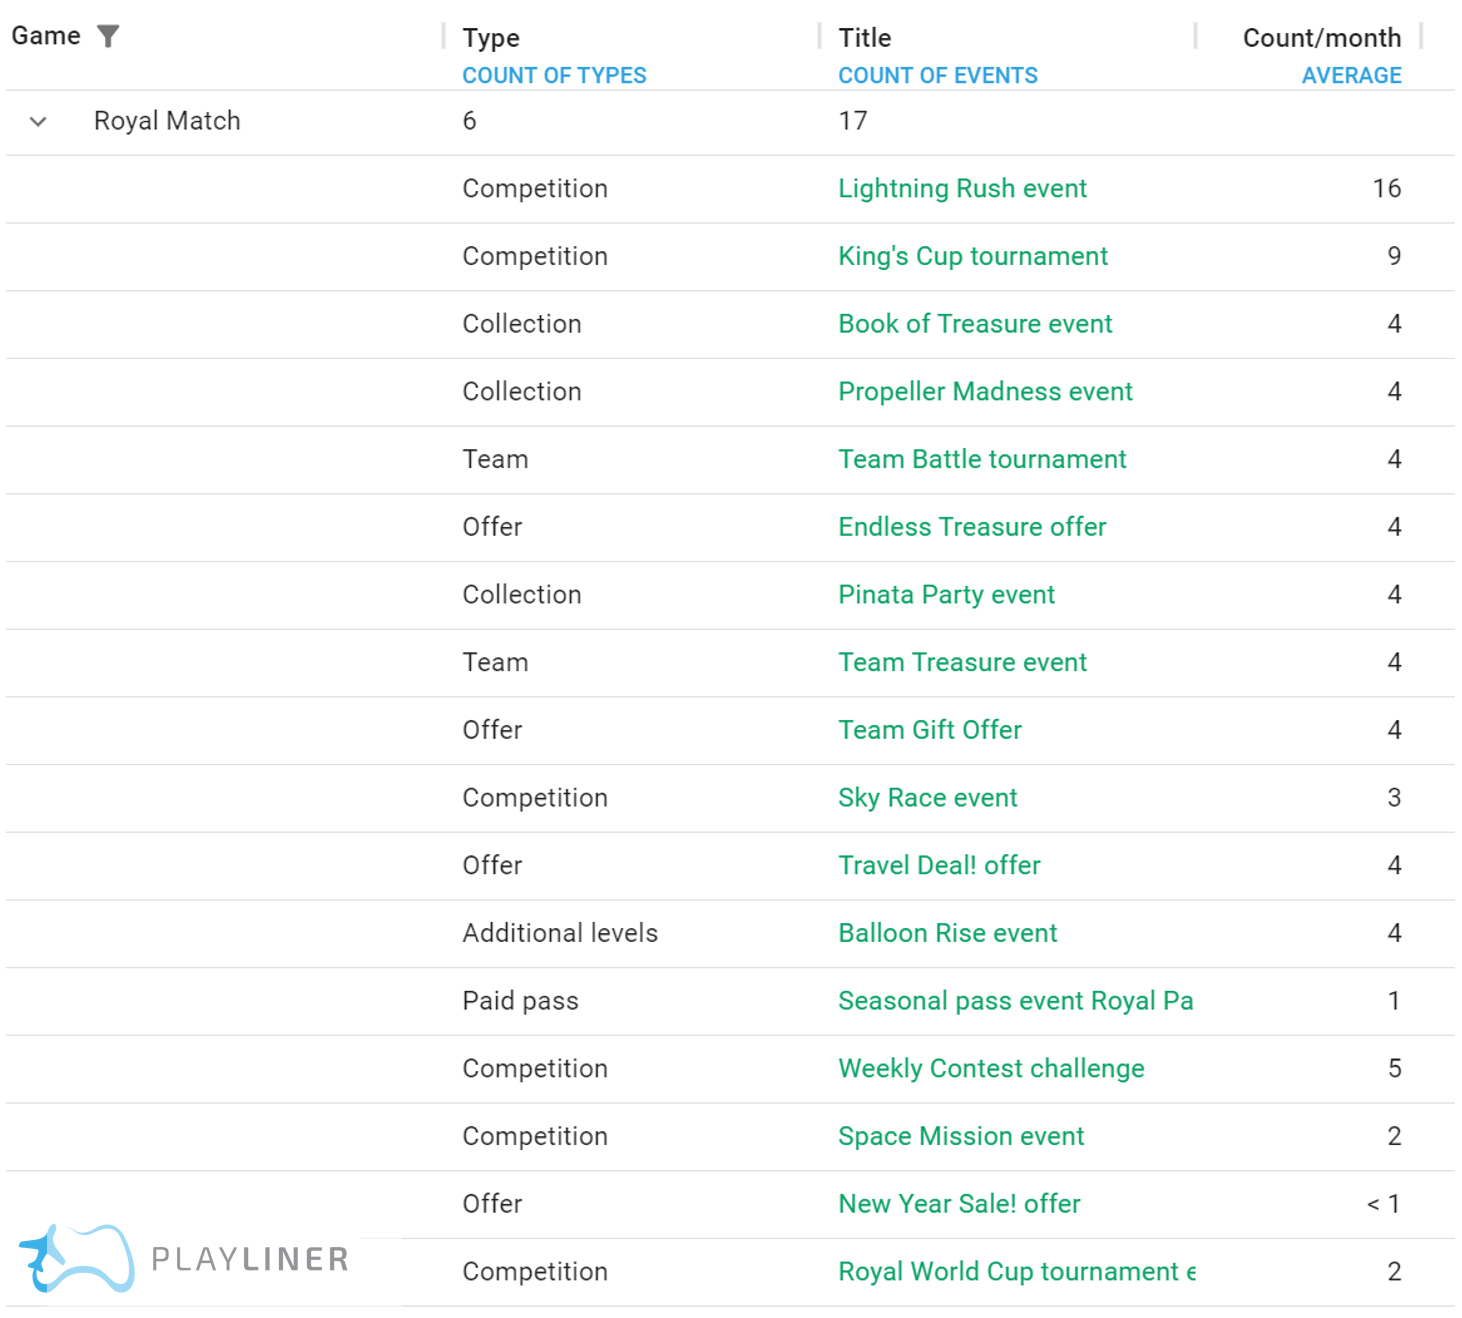1462x1318 pixels.
Task: Open the Team Gift Offer link
Action: [930, 730]
